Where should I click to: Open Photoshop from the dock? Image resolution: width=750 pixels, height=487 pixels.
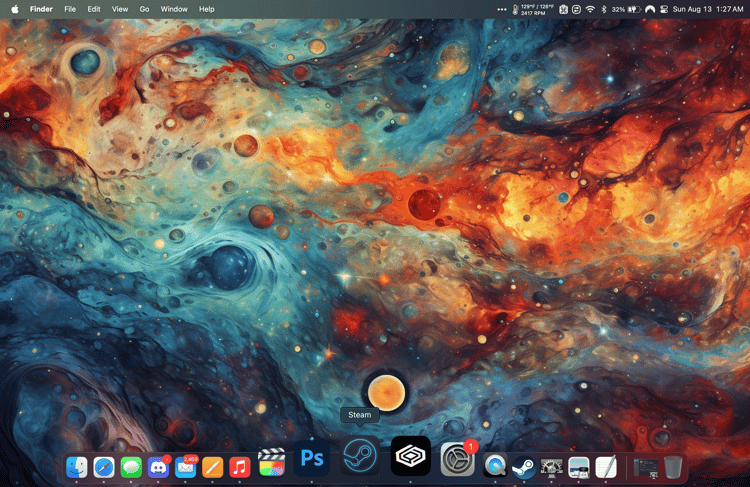tap(311, 458)
